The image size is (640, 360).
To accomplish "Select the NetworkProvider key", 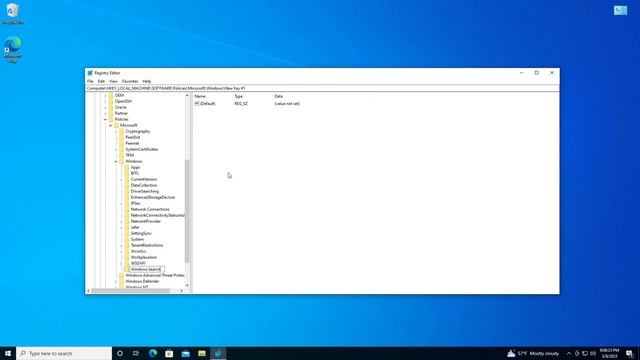I will pos(146,221).
